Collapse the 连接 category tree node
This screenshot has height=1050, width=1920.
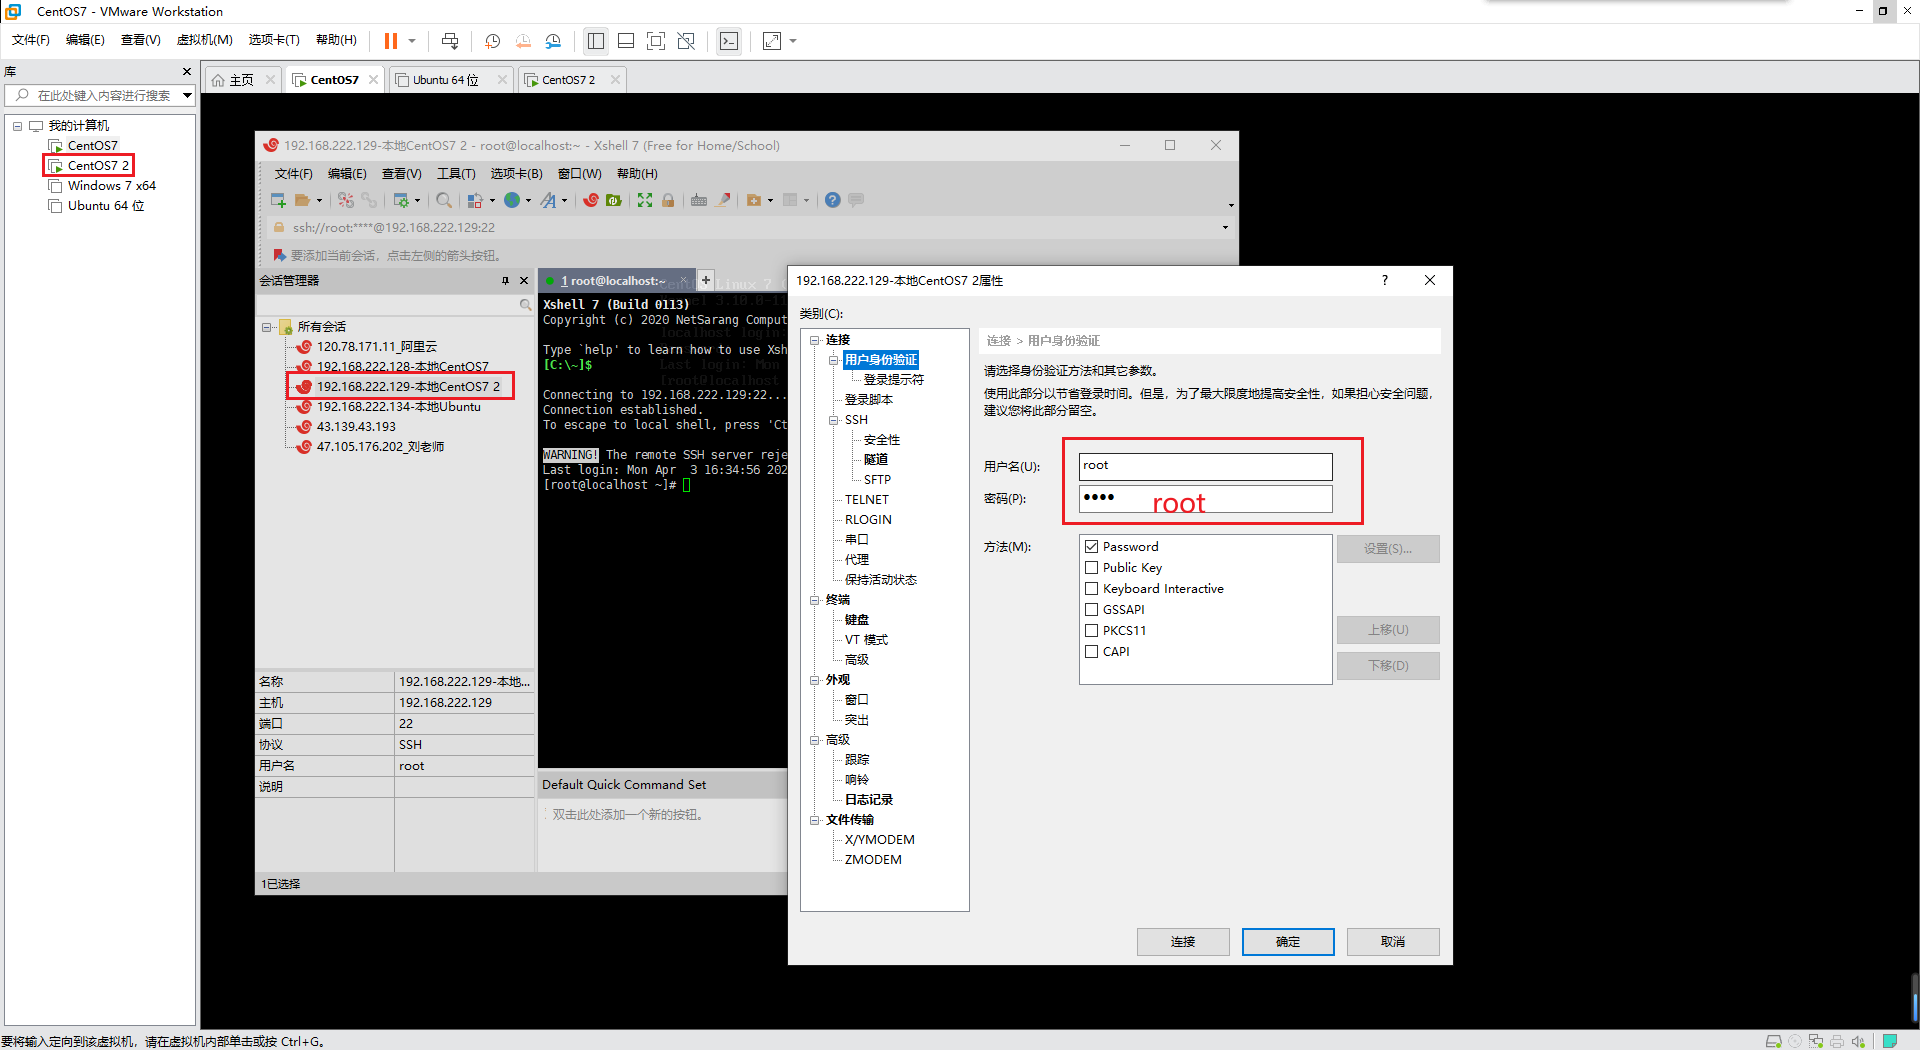[815, 340]
